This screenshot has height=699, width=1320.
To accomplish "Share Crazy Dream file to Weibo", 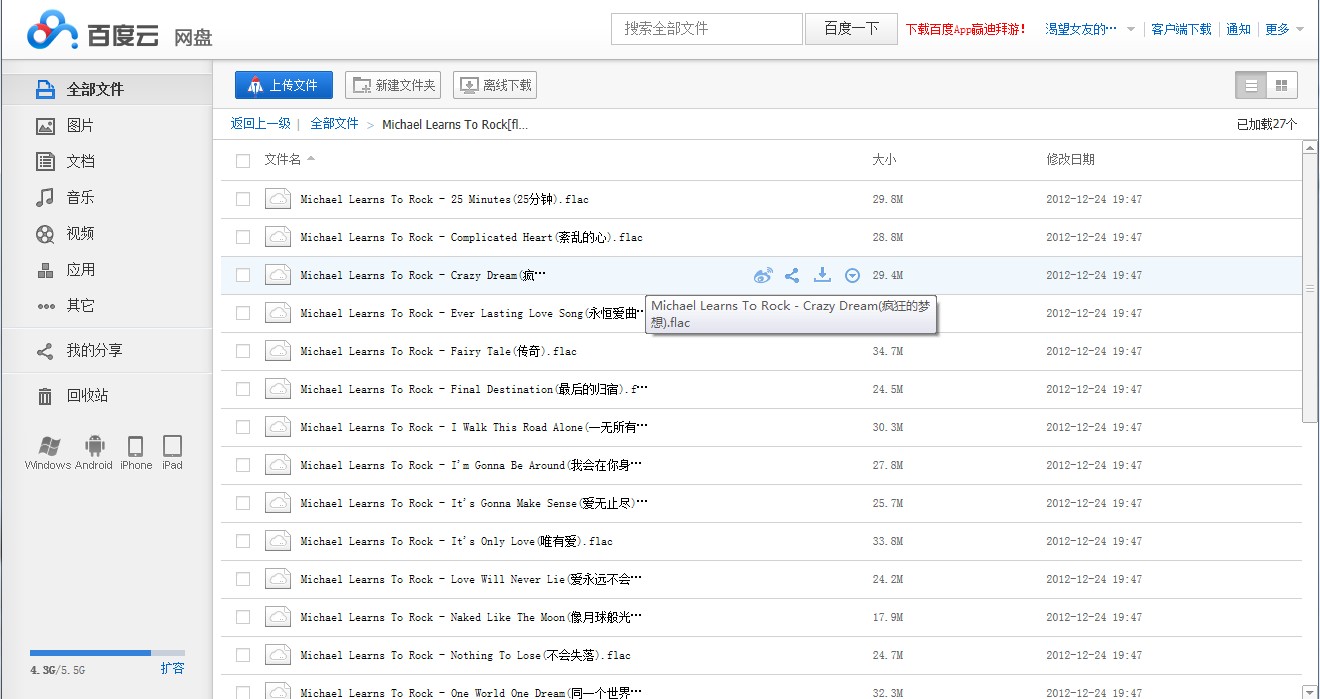I will click(x=763, y=275).
